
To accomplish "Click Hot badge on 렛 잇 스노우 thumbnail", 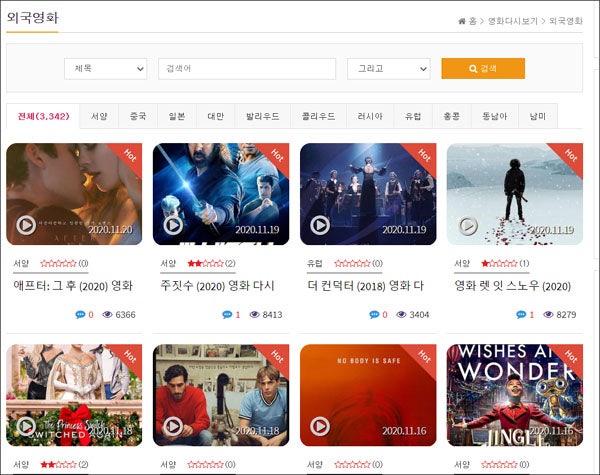I will click(571, 155).
